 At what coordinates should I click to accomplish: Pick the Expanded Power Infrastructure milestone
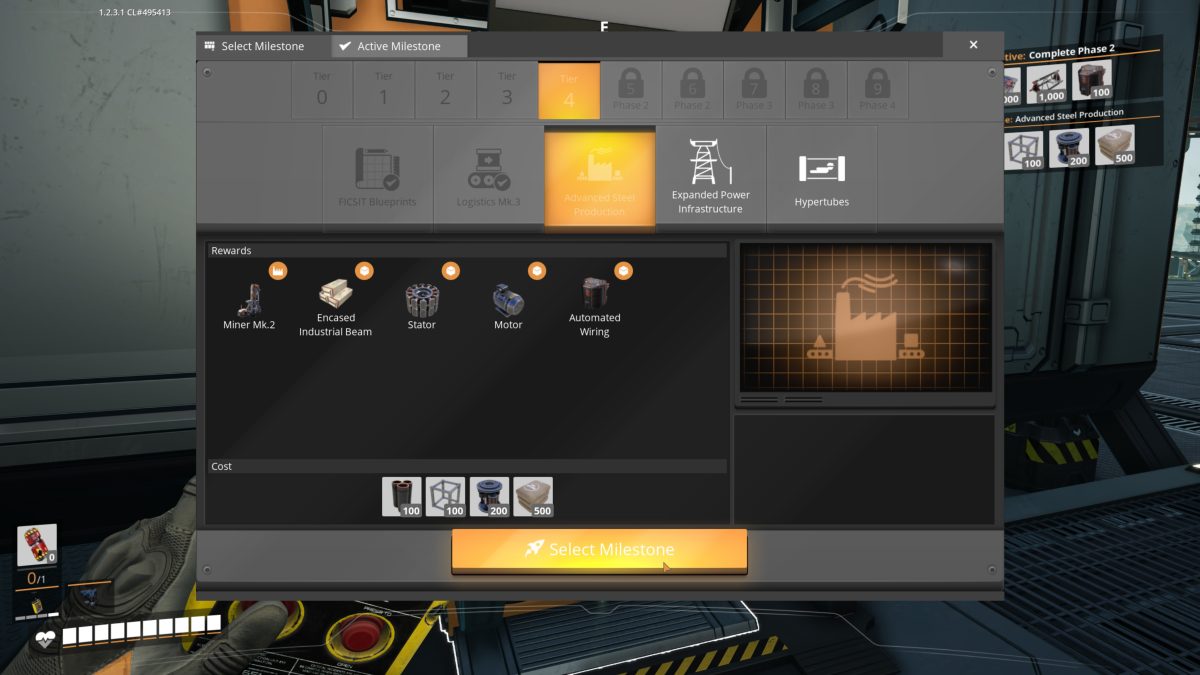711,177
